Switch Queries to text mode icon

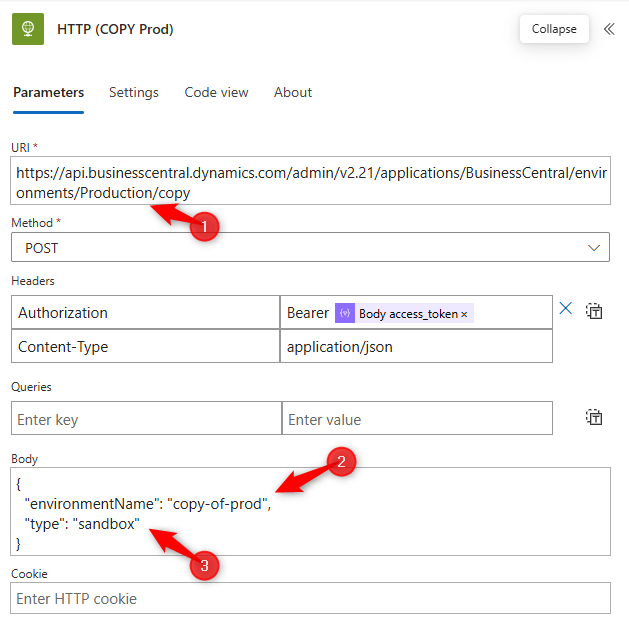(x=594, y=417)
